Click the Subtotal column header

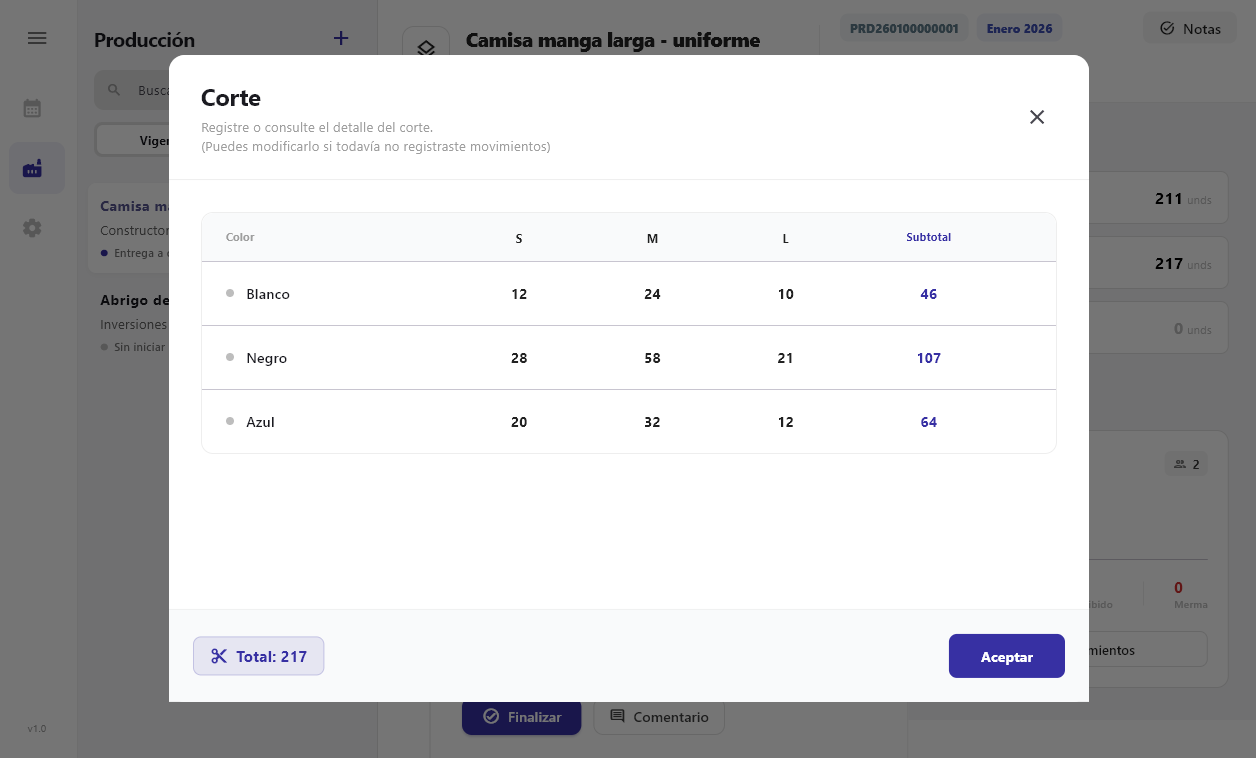[x=928, y=238]
